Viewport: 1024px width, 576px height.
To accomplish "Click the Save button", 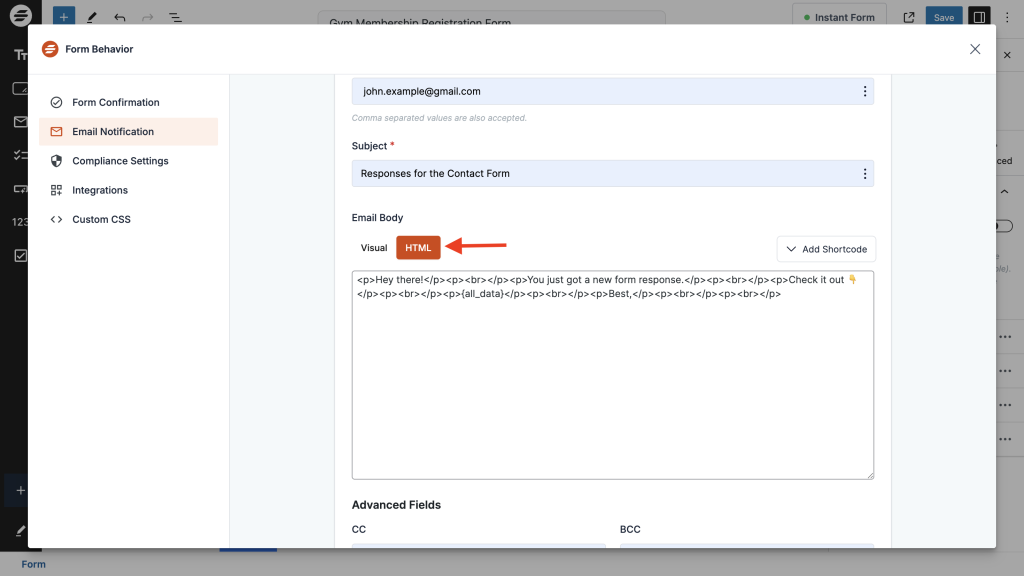I will point(944,17).
